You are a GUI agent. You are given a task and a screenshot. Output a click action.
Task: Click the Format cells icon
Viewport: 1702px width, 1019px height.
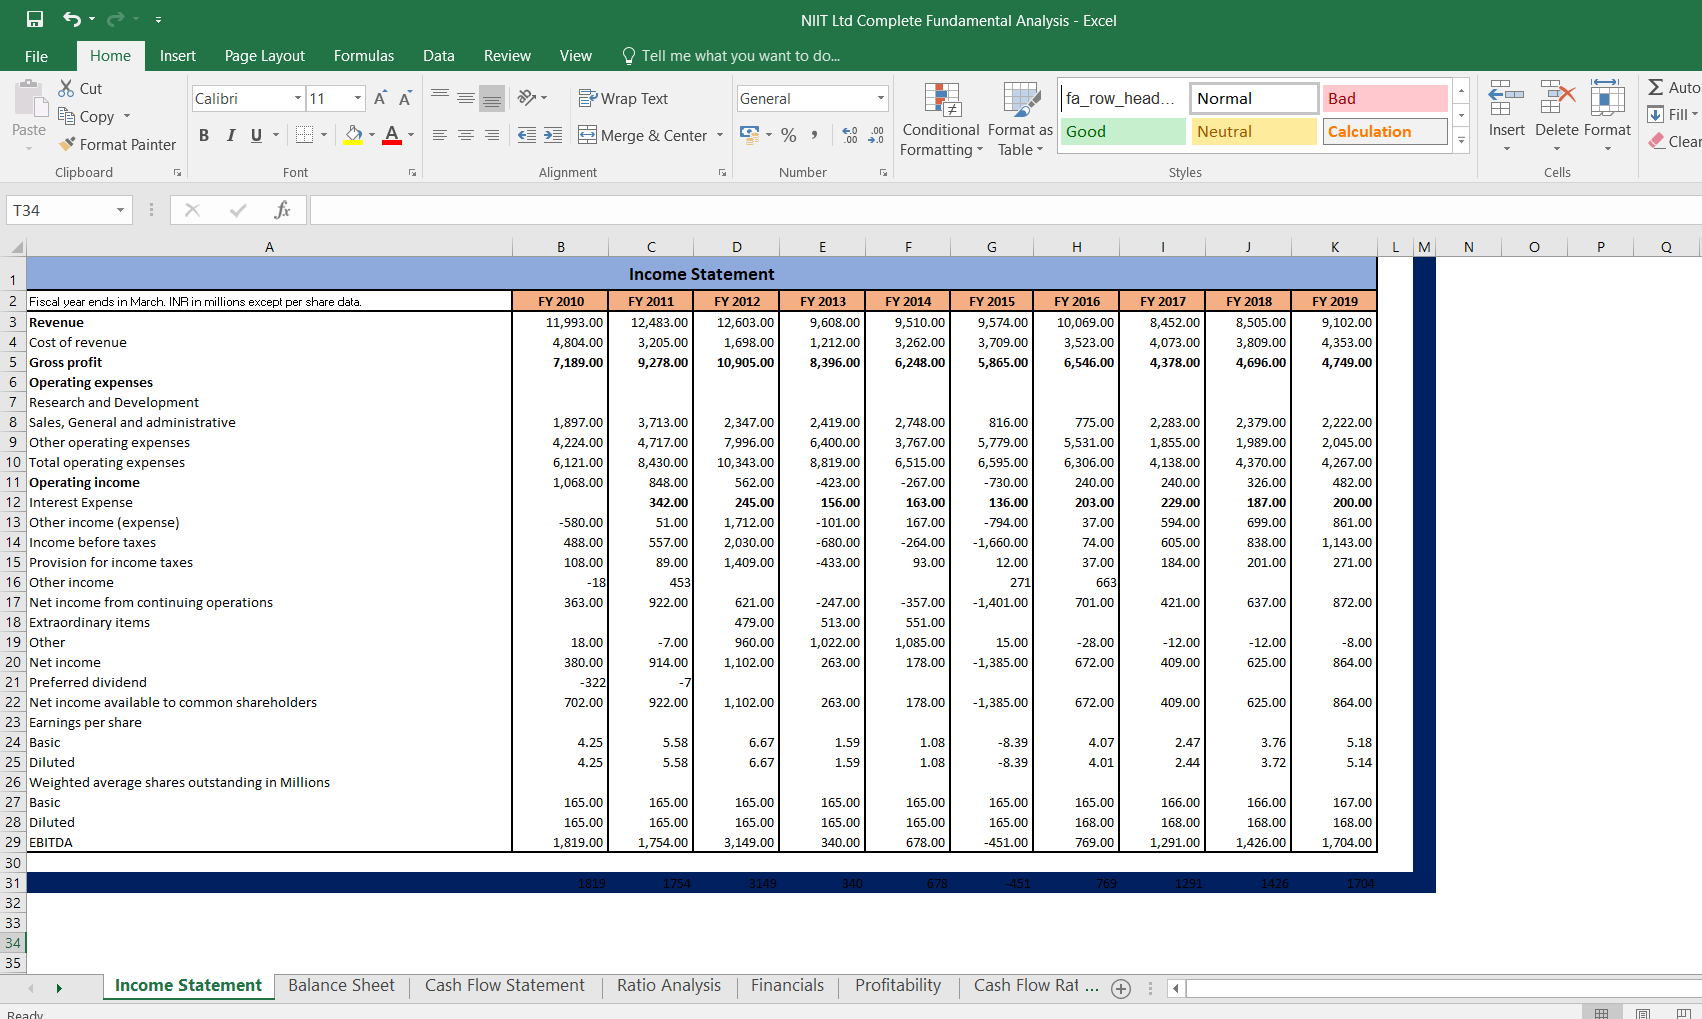[1607, 100]
